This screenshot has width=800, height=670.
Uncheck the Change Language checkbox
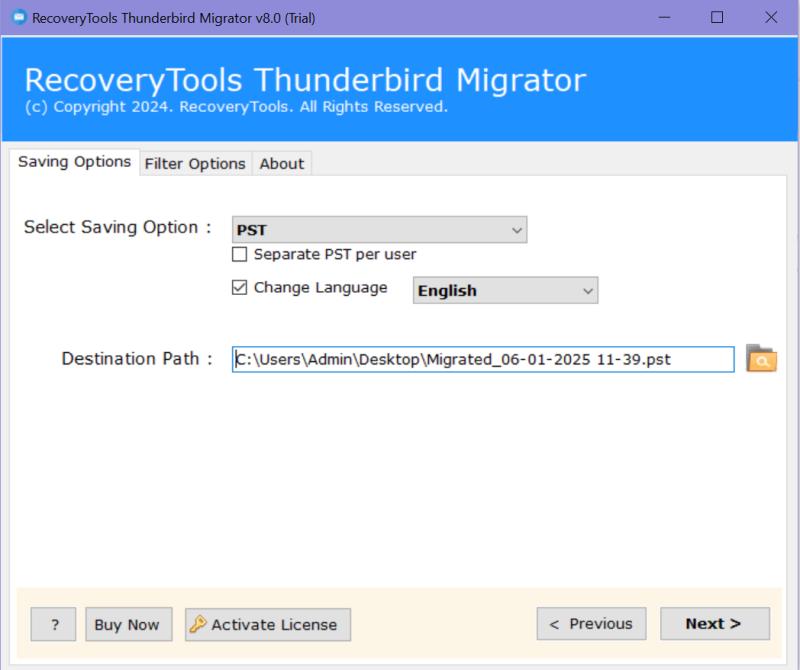coord(239,287)
